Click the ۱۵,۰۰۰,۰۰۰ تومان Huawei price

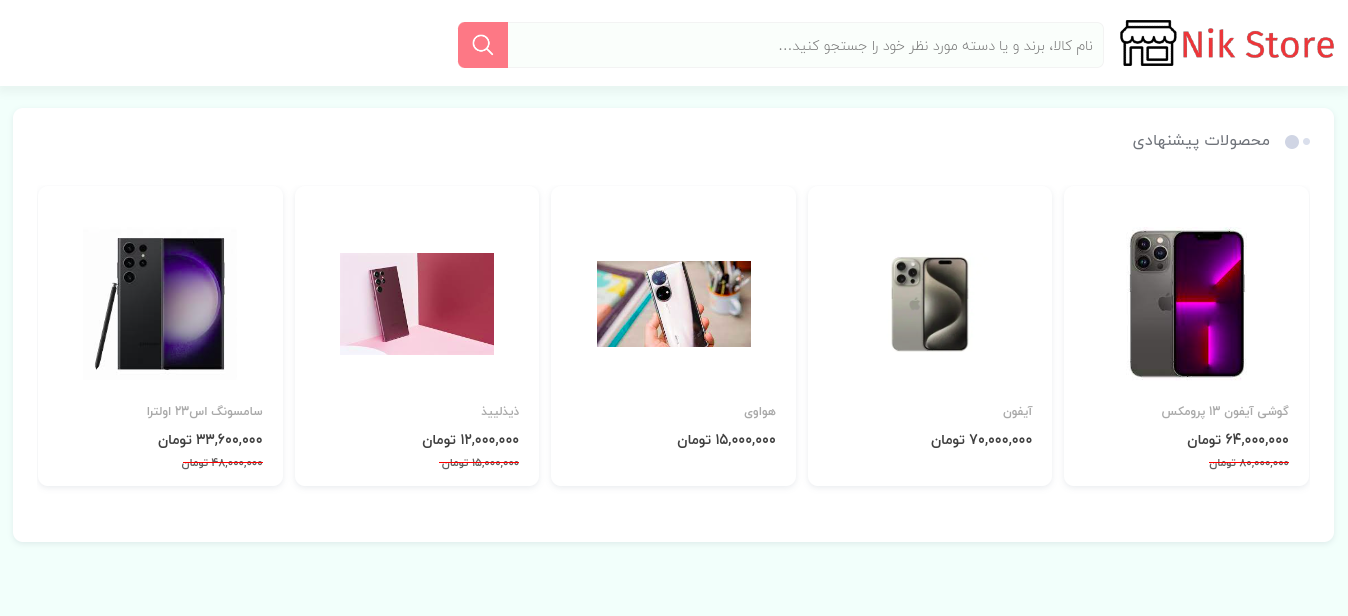727,439
